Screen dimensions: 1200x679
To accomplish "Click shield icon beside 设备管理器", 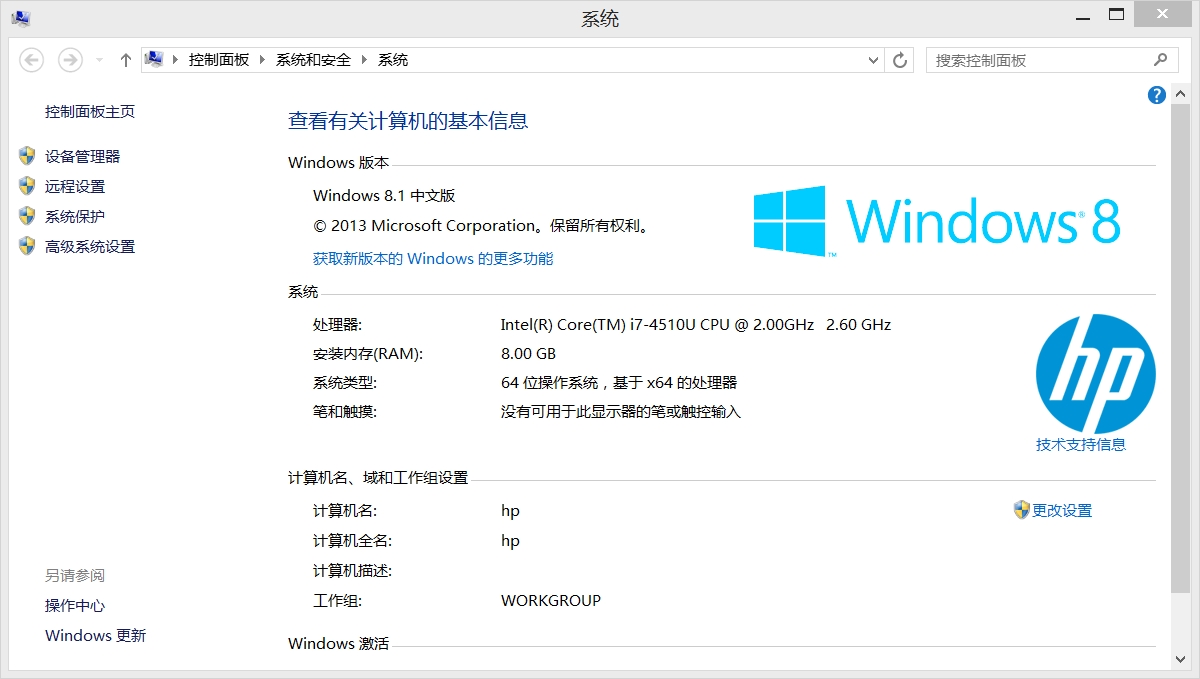I will pyautogui.click(x=27, y=156).
